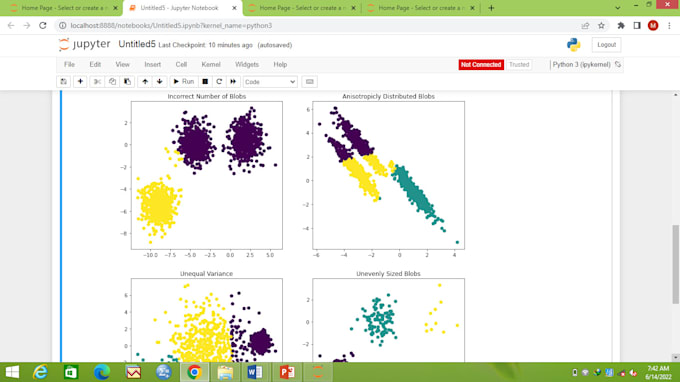
Task: Restart kernel and run all with the fast-forward icon
Action: tap(233, 82)
